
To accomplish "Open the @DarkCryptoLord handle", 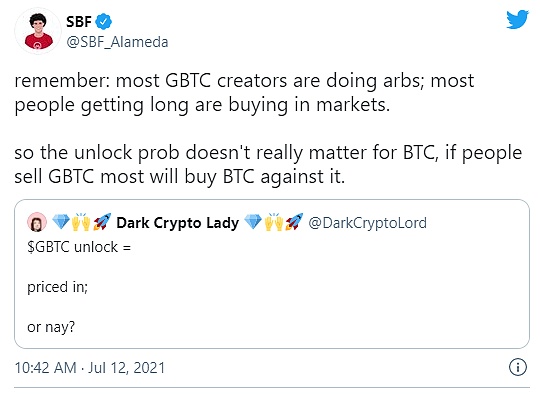I will tap(367, 223).
